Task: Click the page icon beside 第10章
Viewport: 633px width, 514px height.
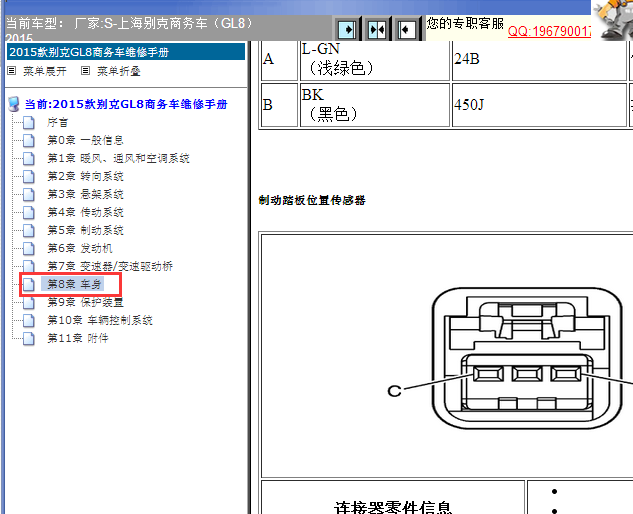Action: [29, 320]
